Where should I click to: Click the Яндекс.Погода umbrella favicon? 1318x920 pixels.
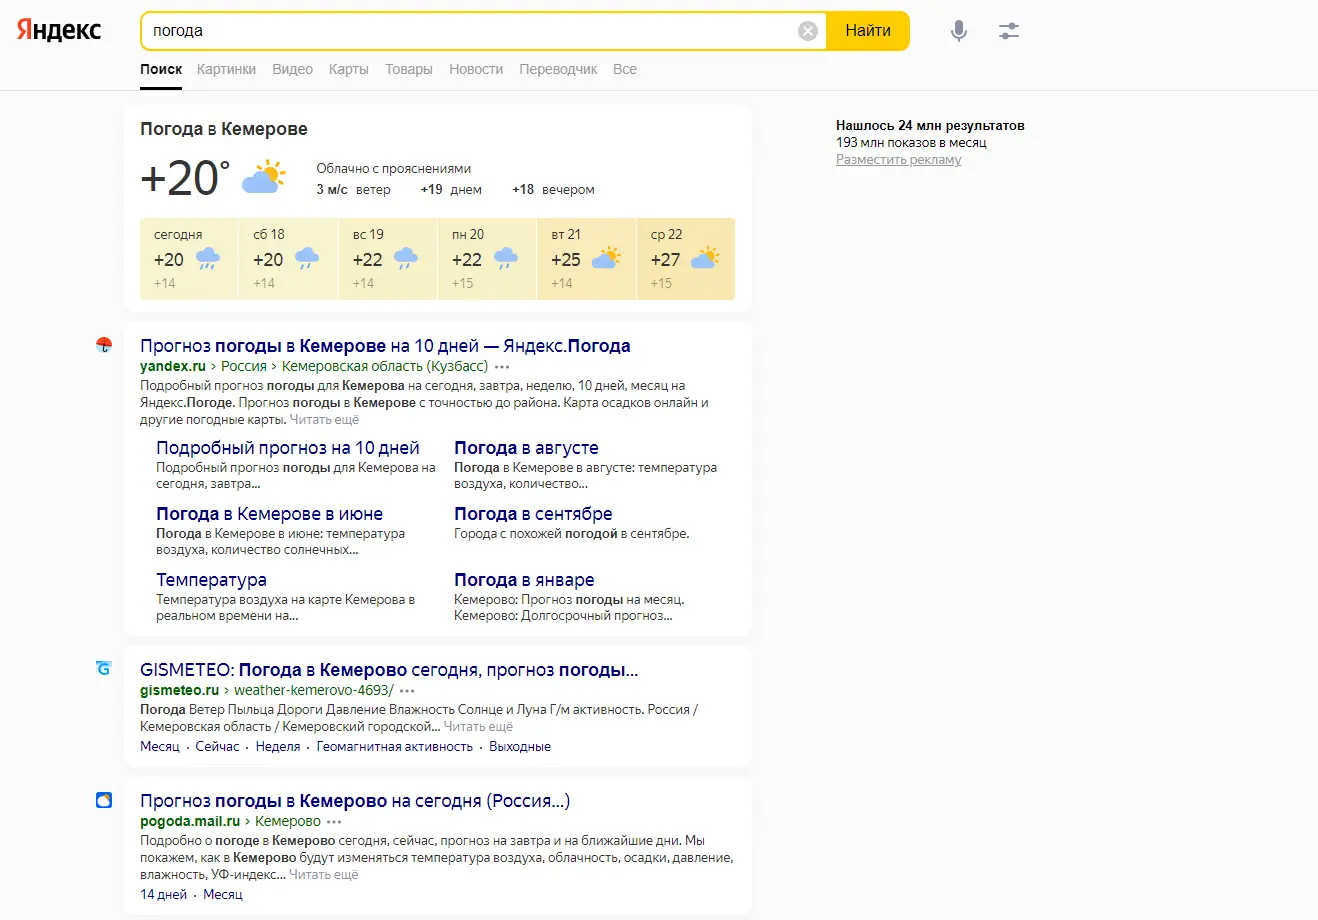(x=104, y=345)
